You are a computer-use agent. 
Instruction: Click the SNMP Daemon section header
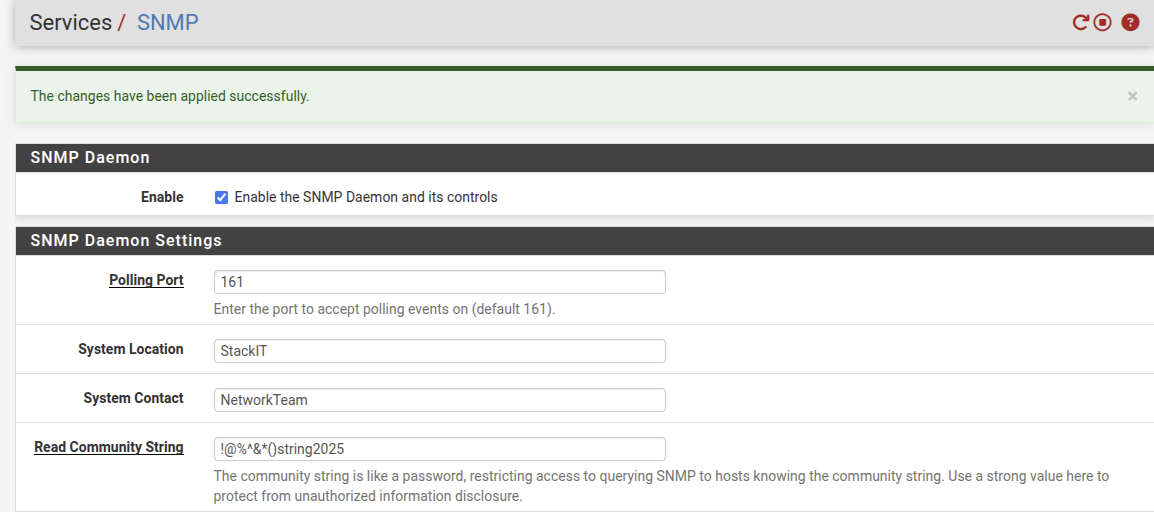point(90,157)
